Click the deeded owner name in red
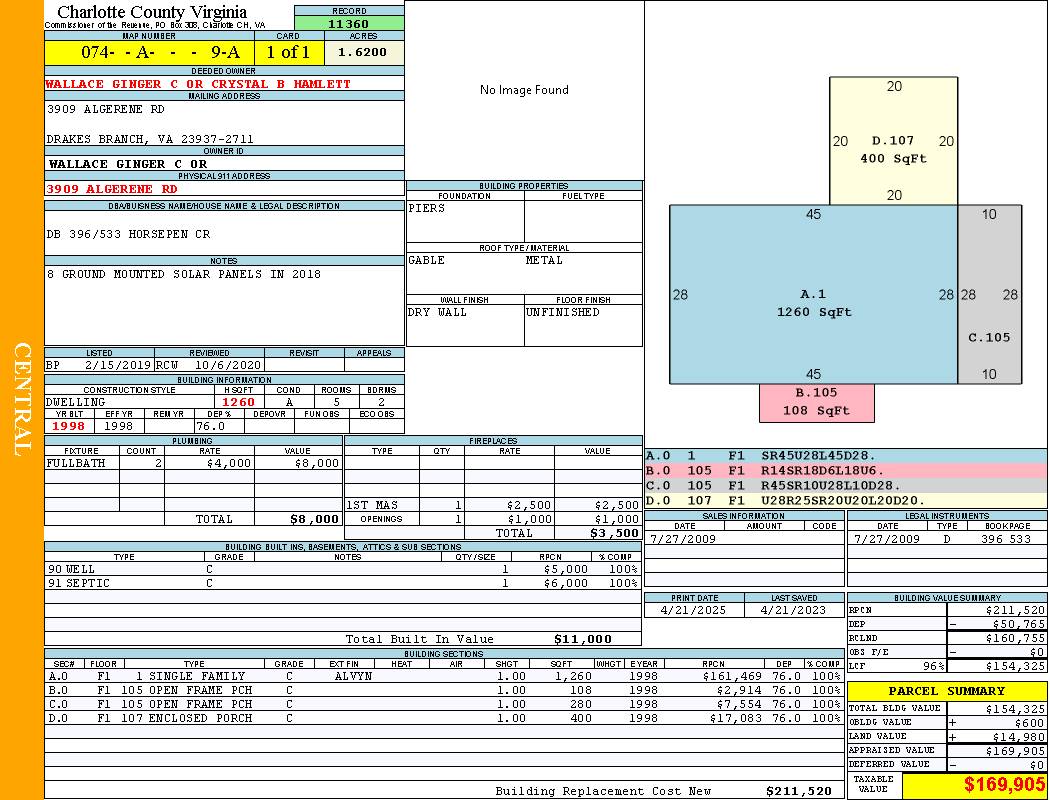1050x800 pixels. (x=198, y=84)
